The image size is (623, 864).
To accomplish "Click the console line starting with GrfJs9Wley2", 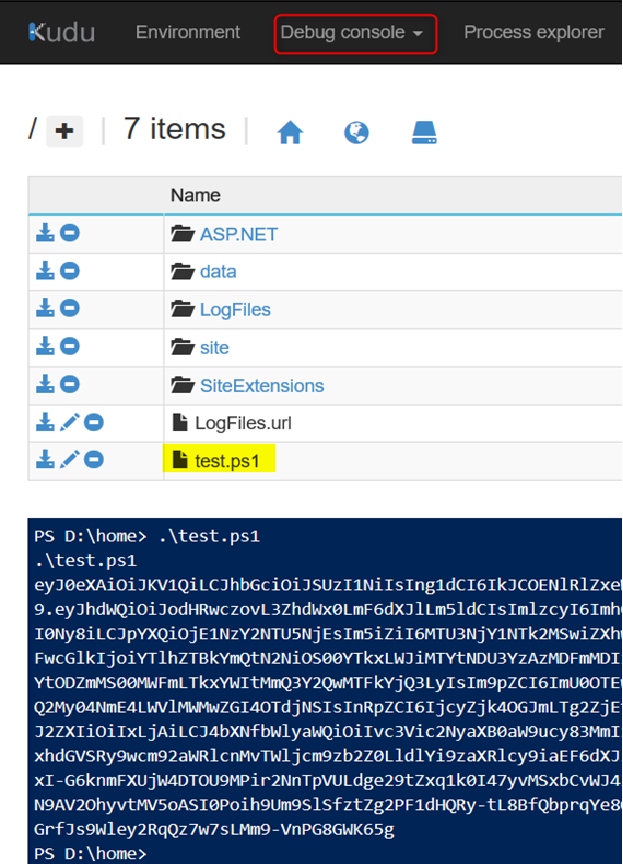I will tap(214, 829).
